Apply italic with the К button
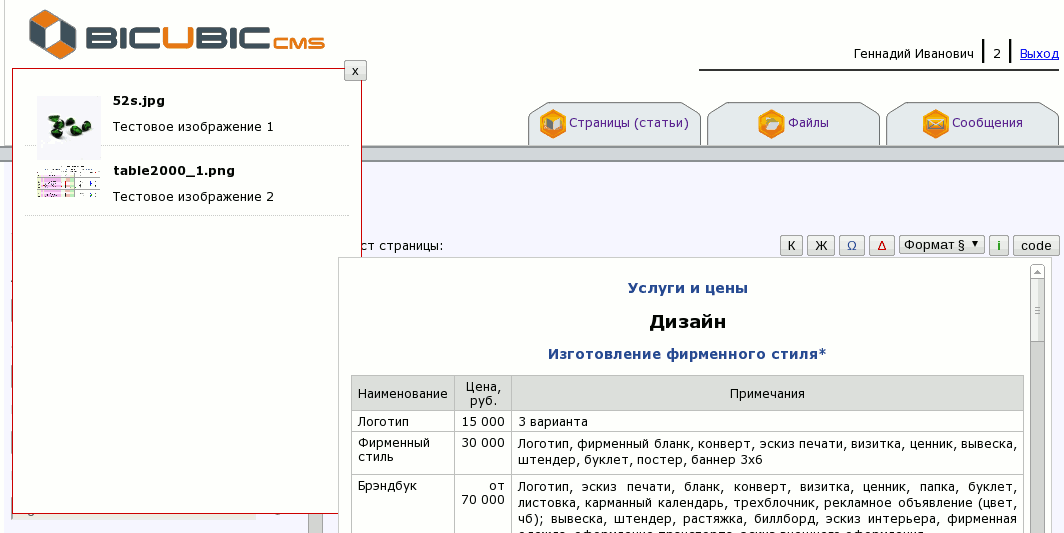 (x=791, y=246)
